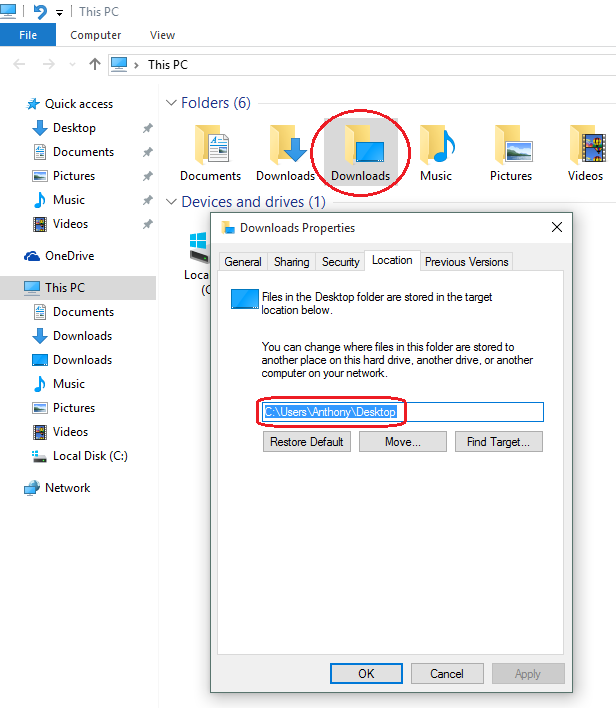Click the Apply button
Viewport: 616px width, 708px height.
pyautogui.click(x=528, y=674)
